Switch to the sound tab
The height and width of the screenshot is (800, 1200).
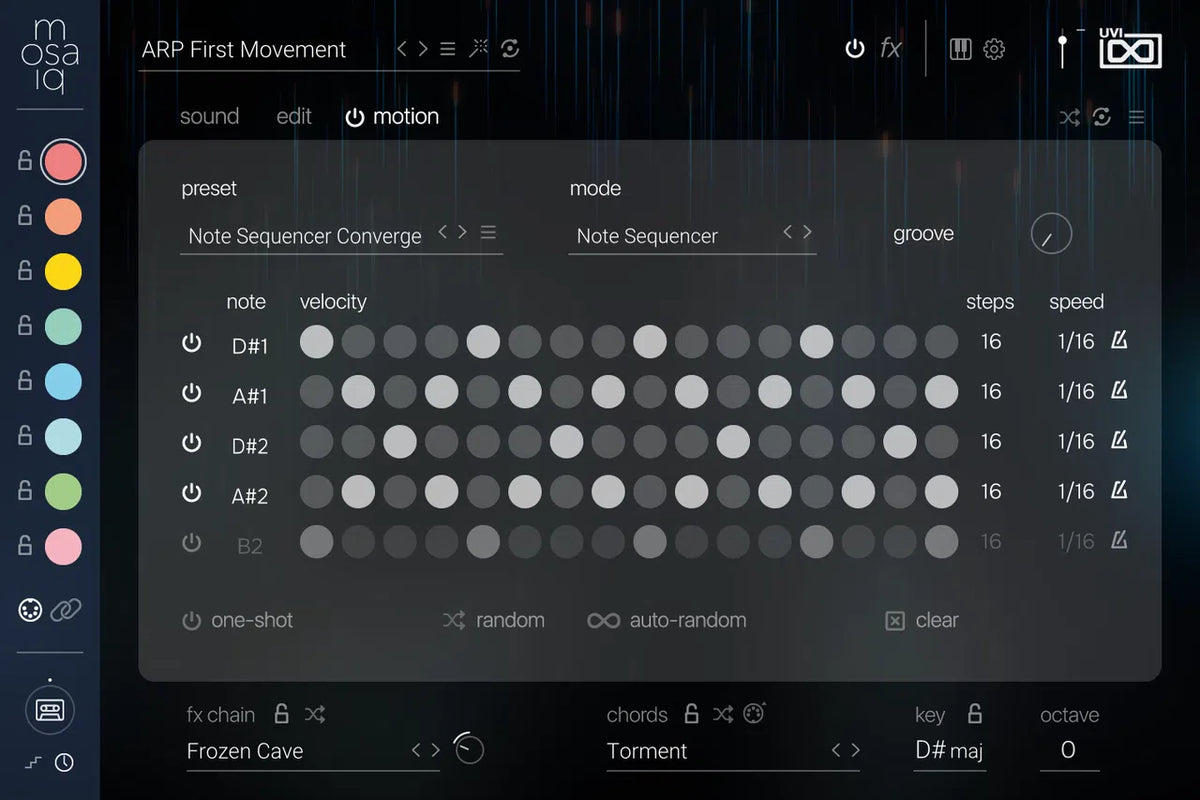pyautogui.click(x=209, y=117)
